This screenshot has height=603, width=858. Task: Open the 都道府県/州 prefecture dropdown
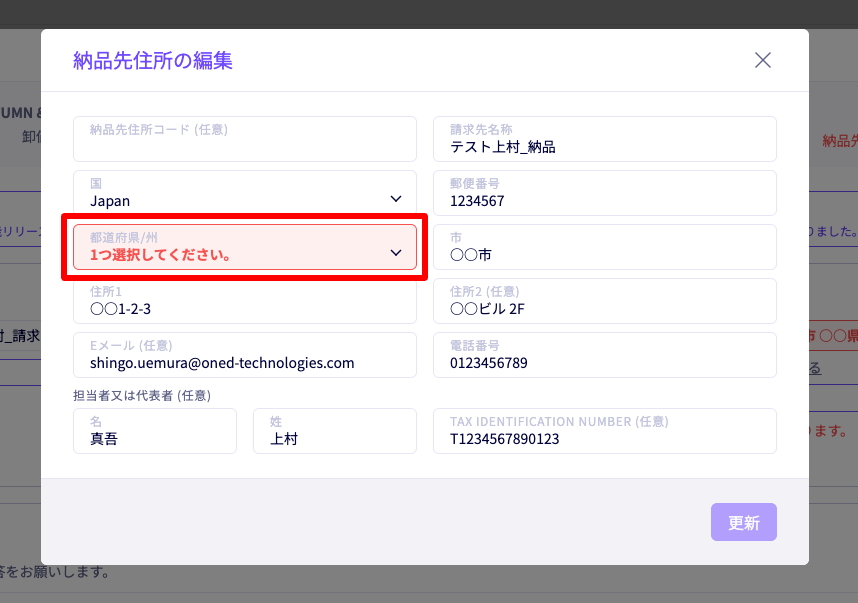click(245, 247)
